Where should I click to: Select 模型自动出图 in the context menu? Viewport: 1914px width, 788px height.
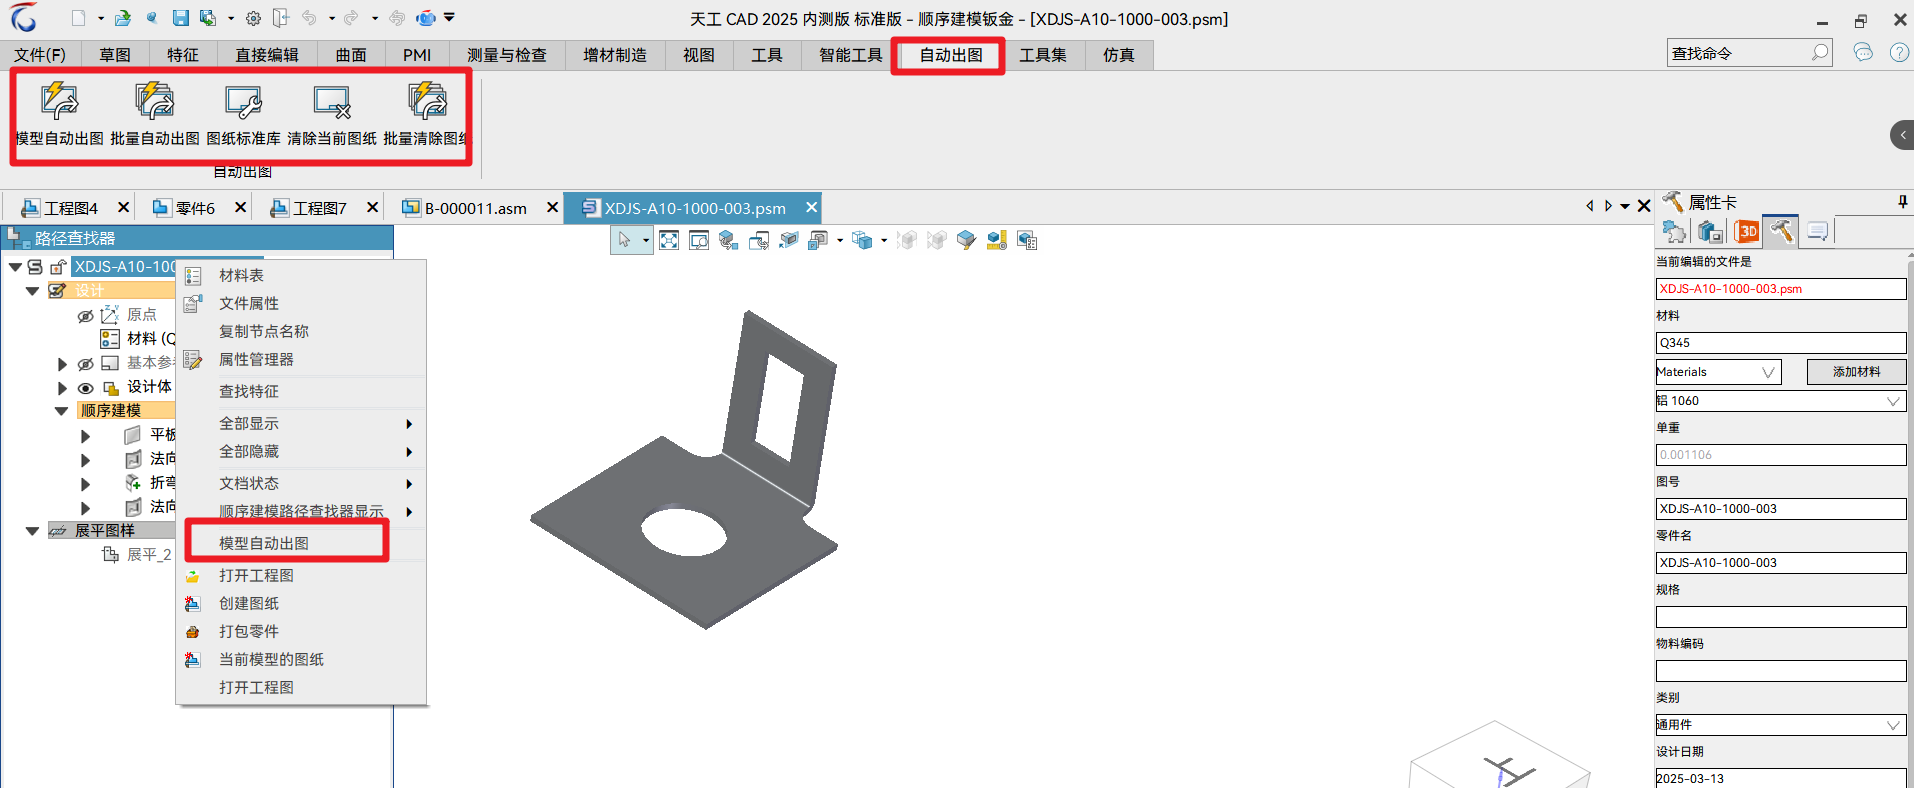pos(264,543)
